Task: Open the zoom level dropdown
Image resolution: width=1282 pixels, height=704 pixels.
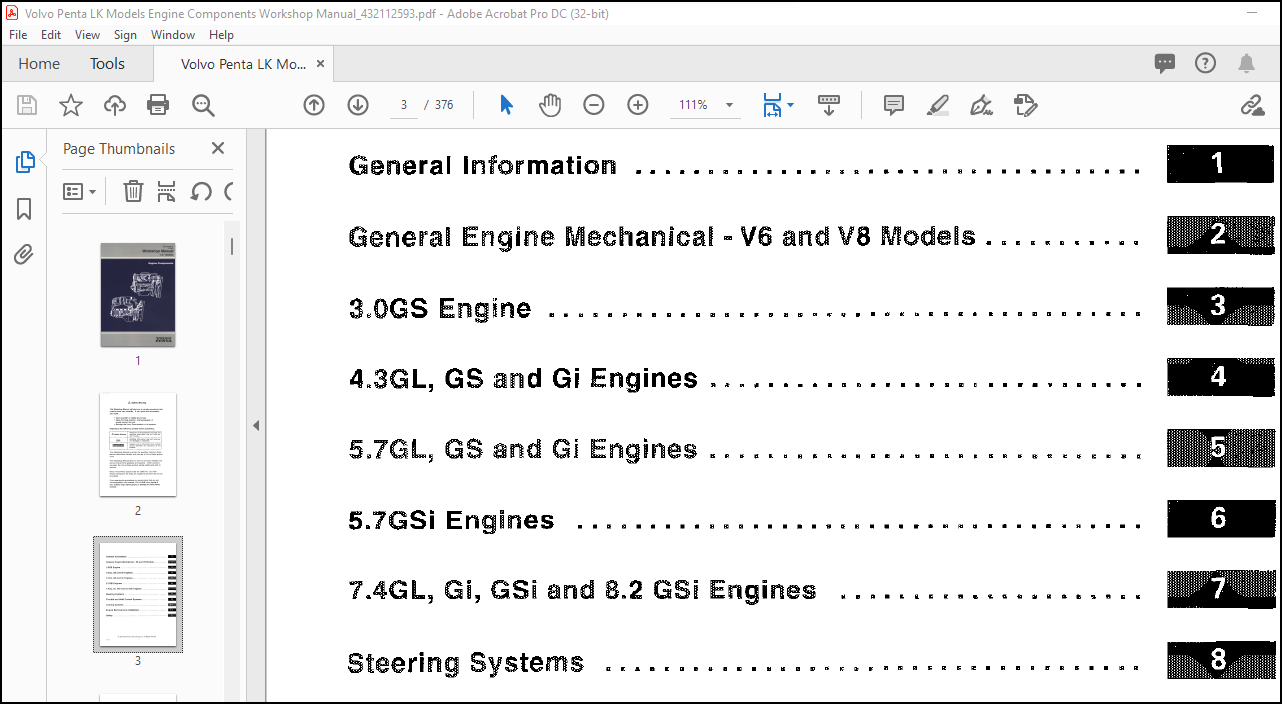Action: tap(729, 105)
